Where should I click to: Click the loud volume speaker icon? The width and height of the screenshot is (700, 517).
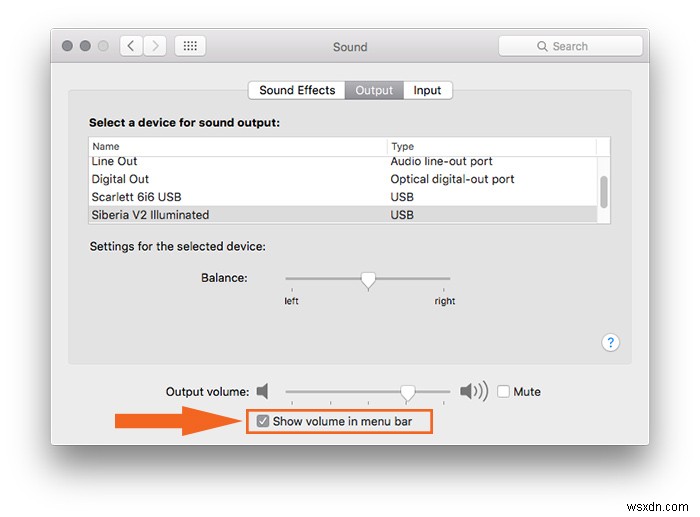(x=474, y=392)
